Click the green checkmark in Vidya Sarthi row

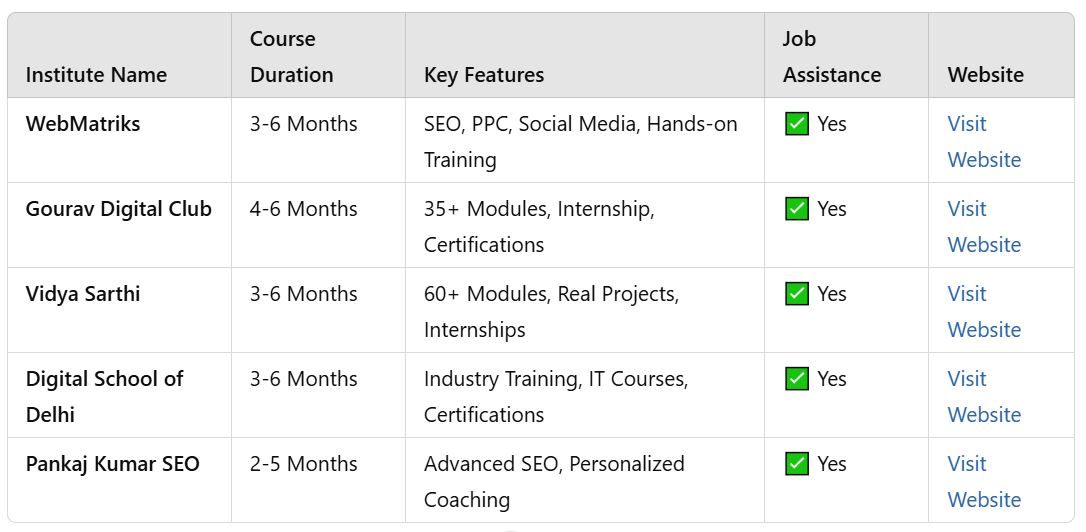click(797, 295)
